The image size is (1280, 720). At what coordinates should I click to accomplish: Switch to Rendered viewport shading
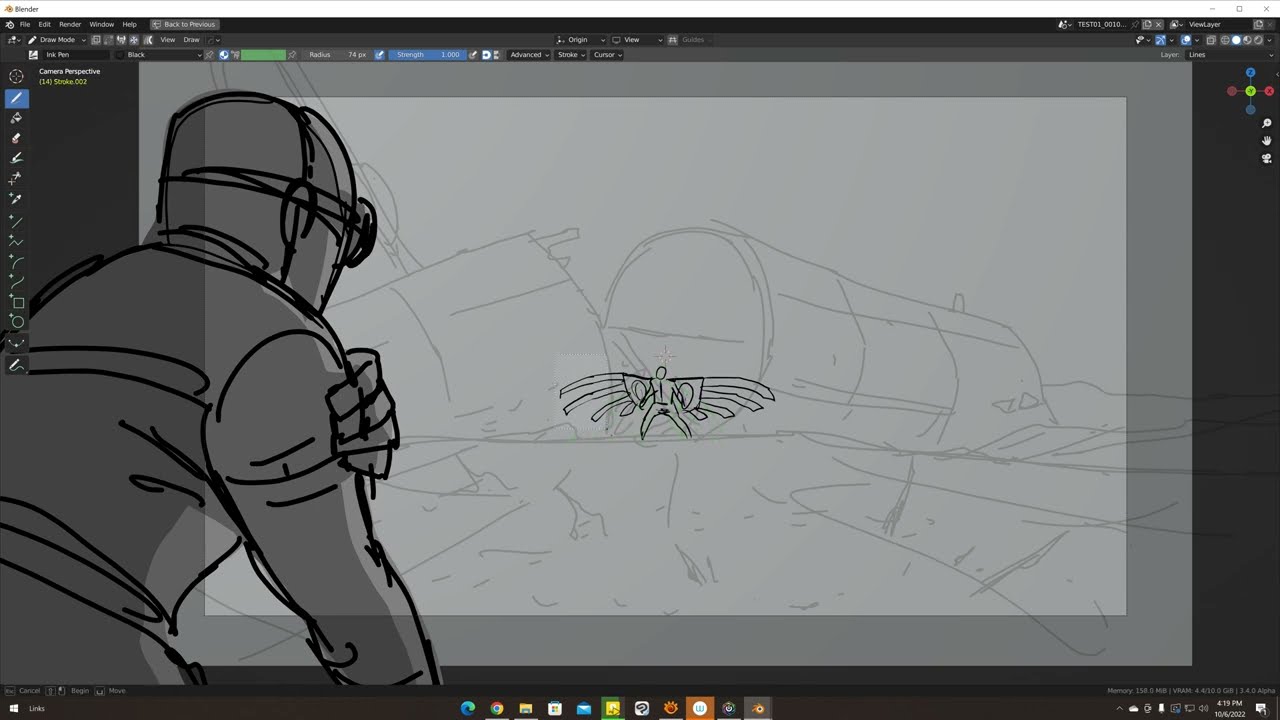(1257, 40)
